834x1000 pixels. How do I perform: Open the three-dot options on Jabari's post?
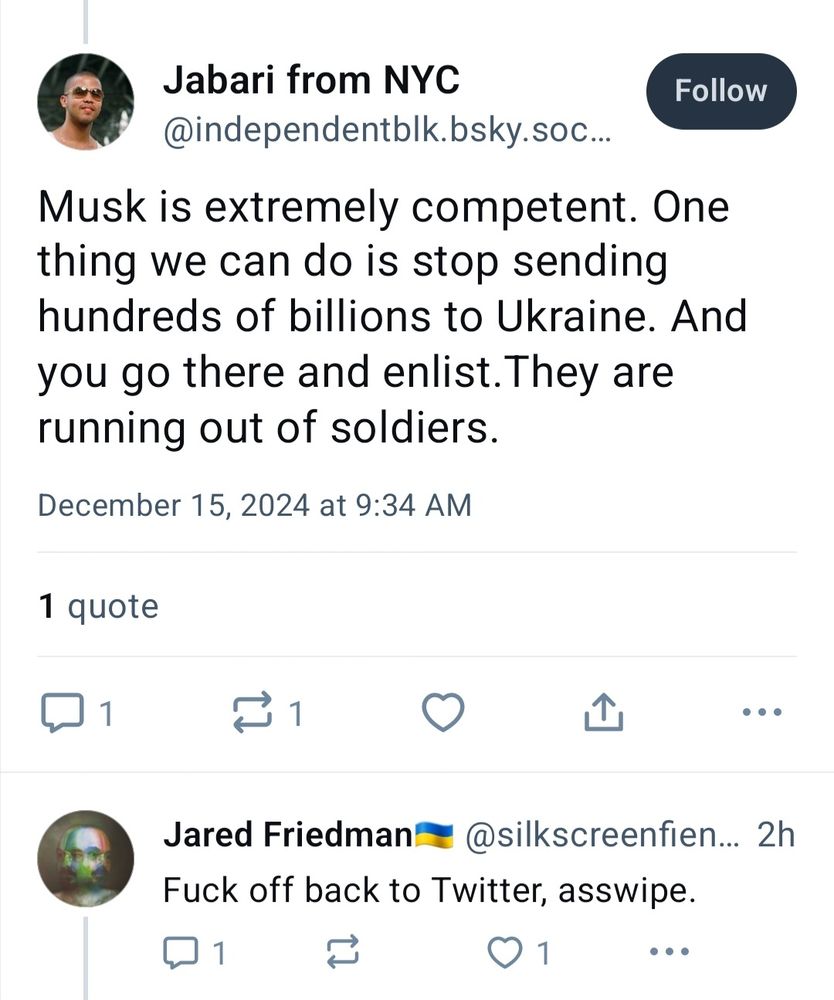click(x=762, y=711)
